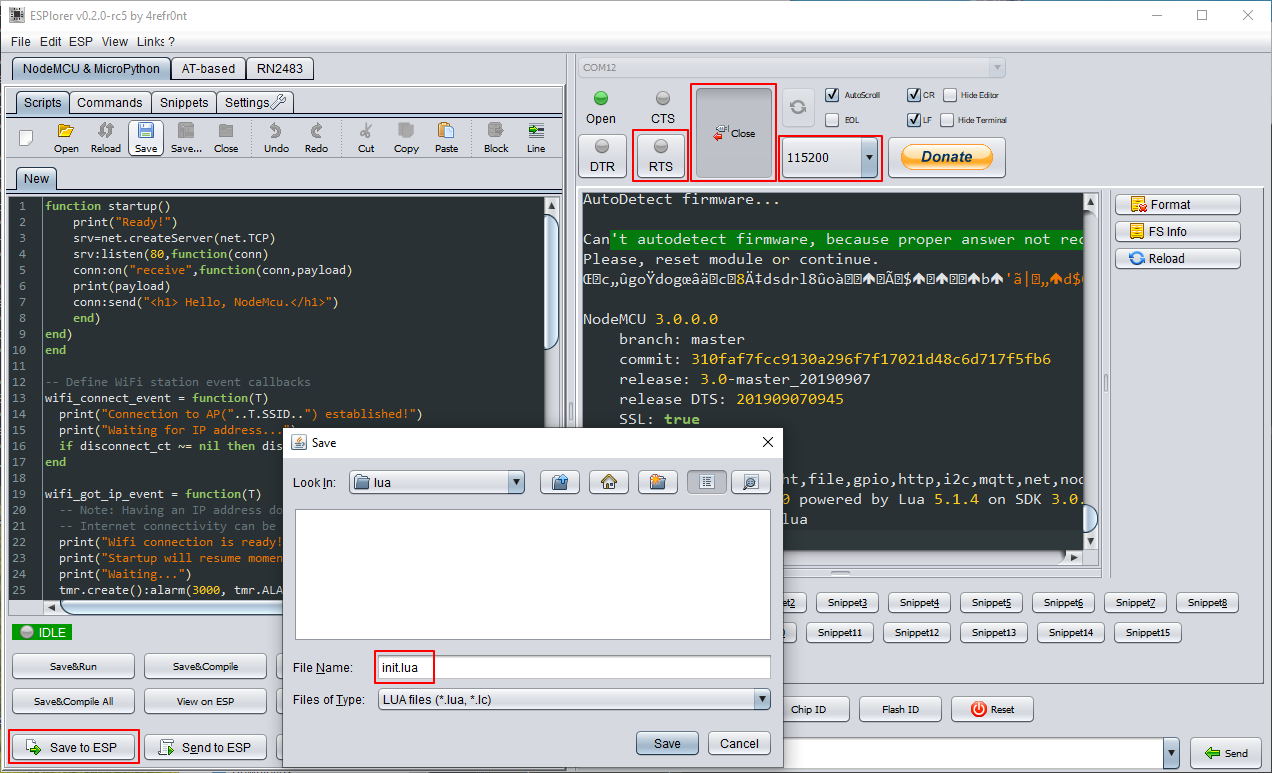Image resolution: width=1272 pixels, height=773 pixels.
Task: Open the Edit menu
Action: (50, 41)
